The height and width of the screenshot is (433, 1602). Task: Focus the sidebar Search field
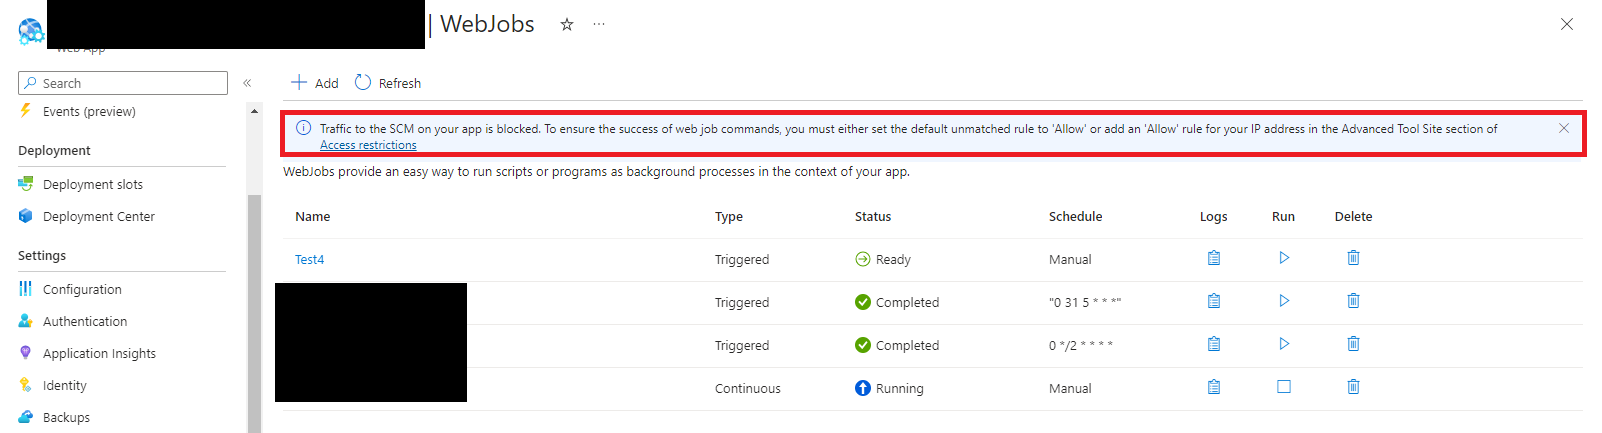(x=123, y=83)
